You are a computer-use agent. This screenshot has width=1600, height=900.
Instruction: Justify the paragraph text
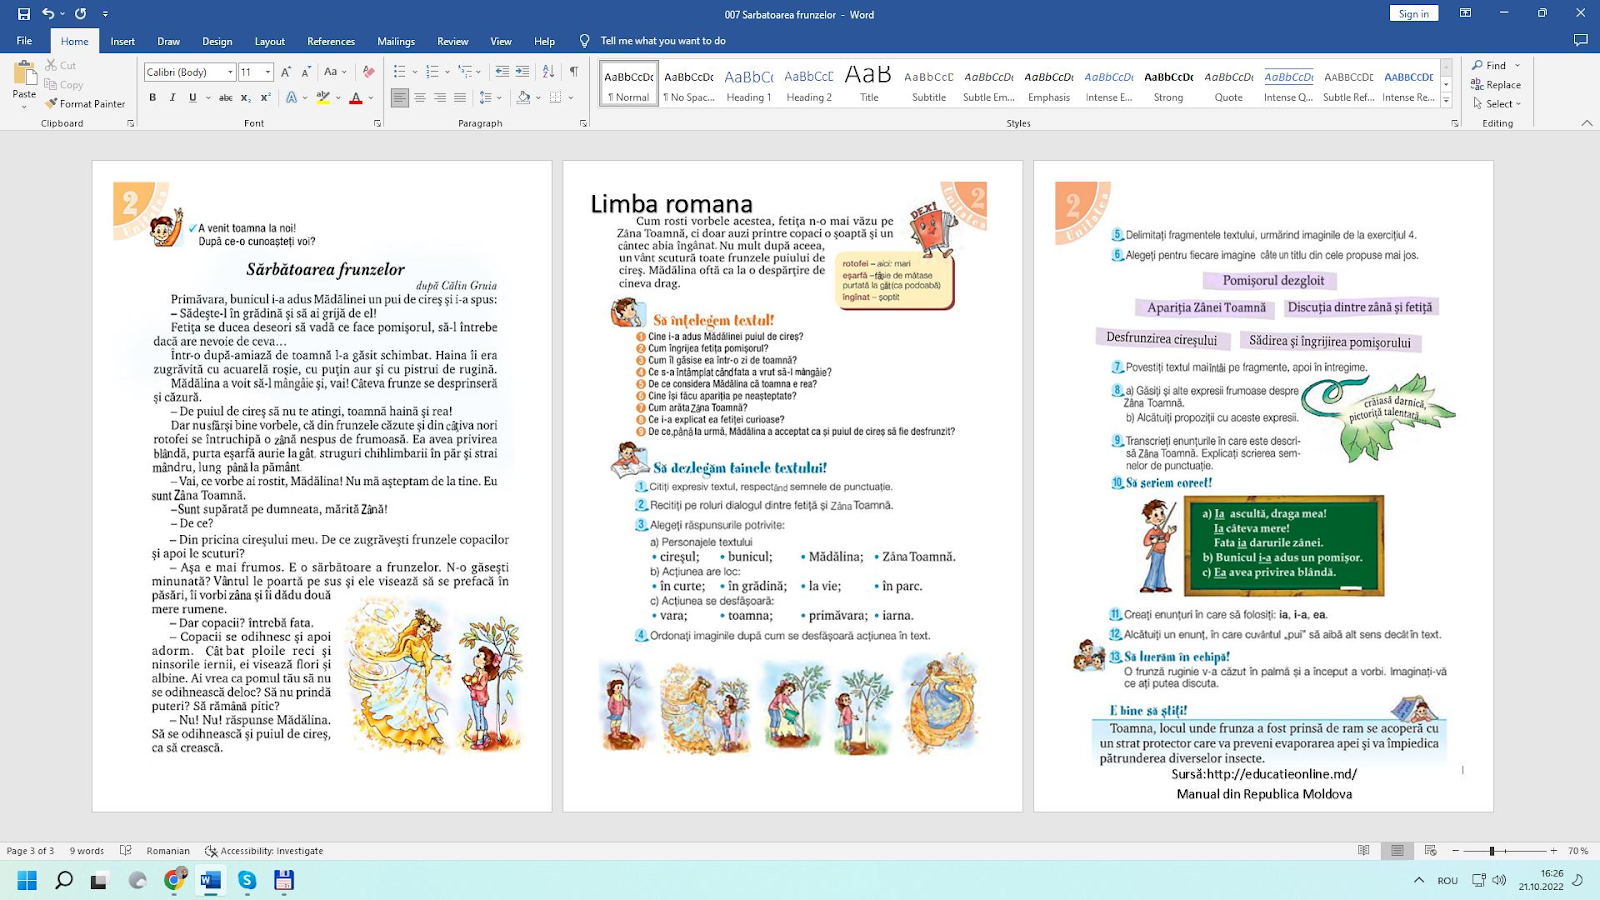460,98
